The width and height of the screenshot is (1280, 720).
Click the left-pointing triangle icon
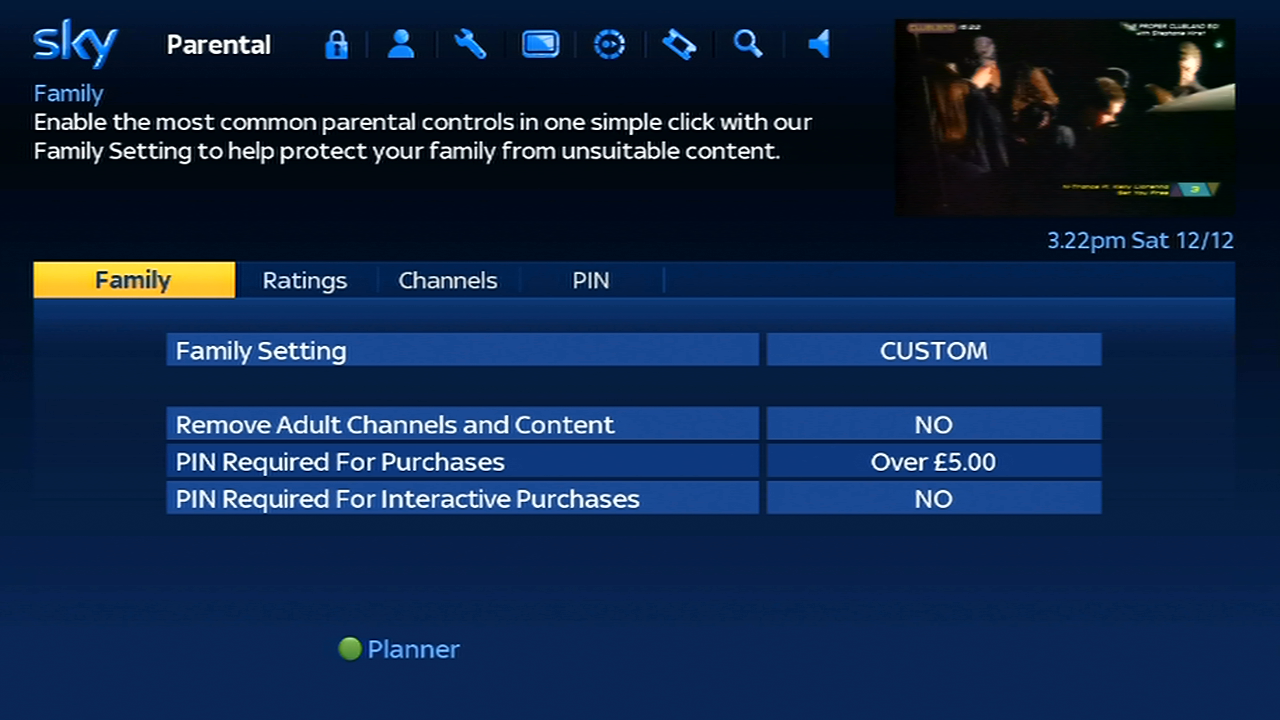[819, 45]
